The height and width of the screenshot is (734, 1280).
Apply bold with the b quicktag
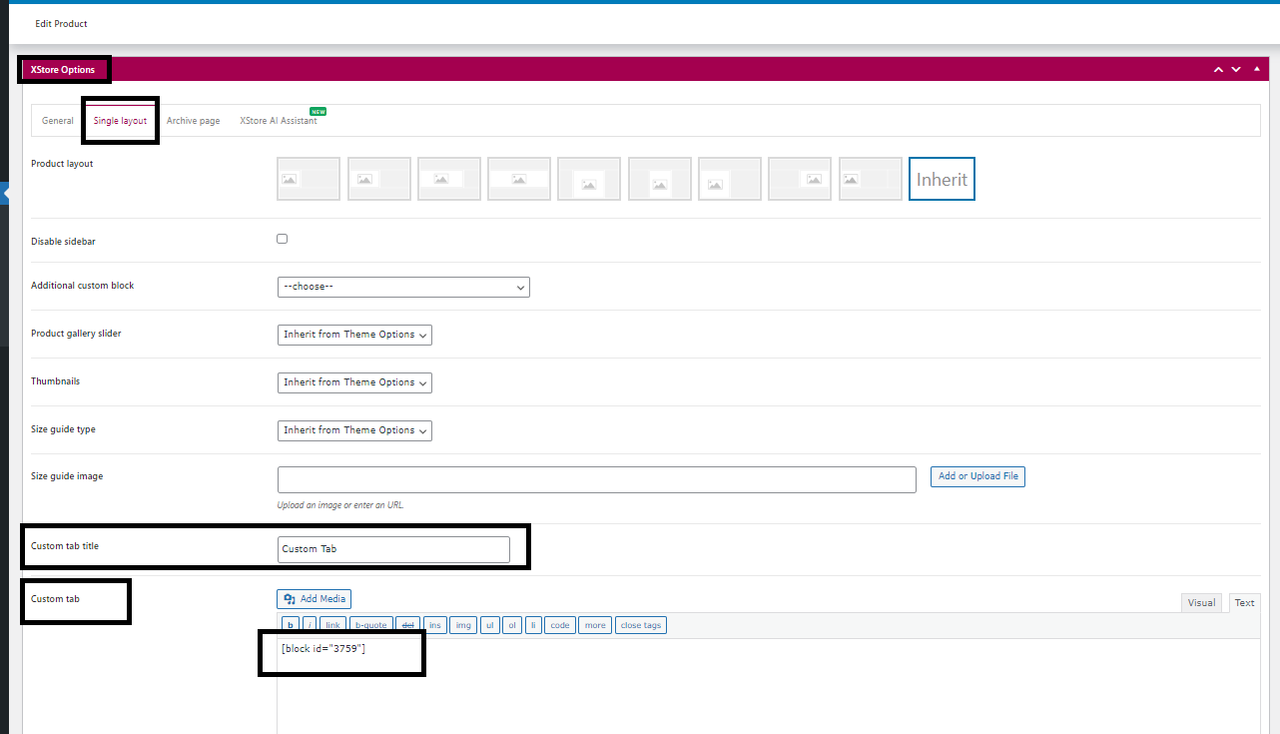[291, 626]
